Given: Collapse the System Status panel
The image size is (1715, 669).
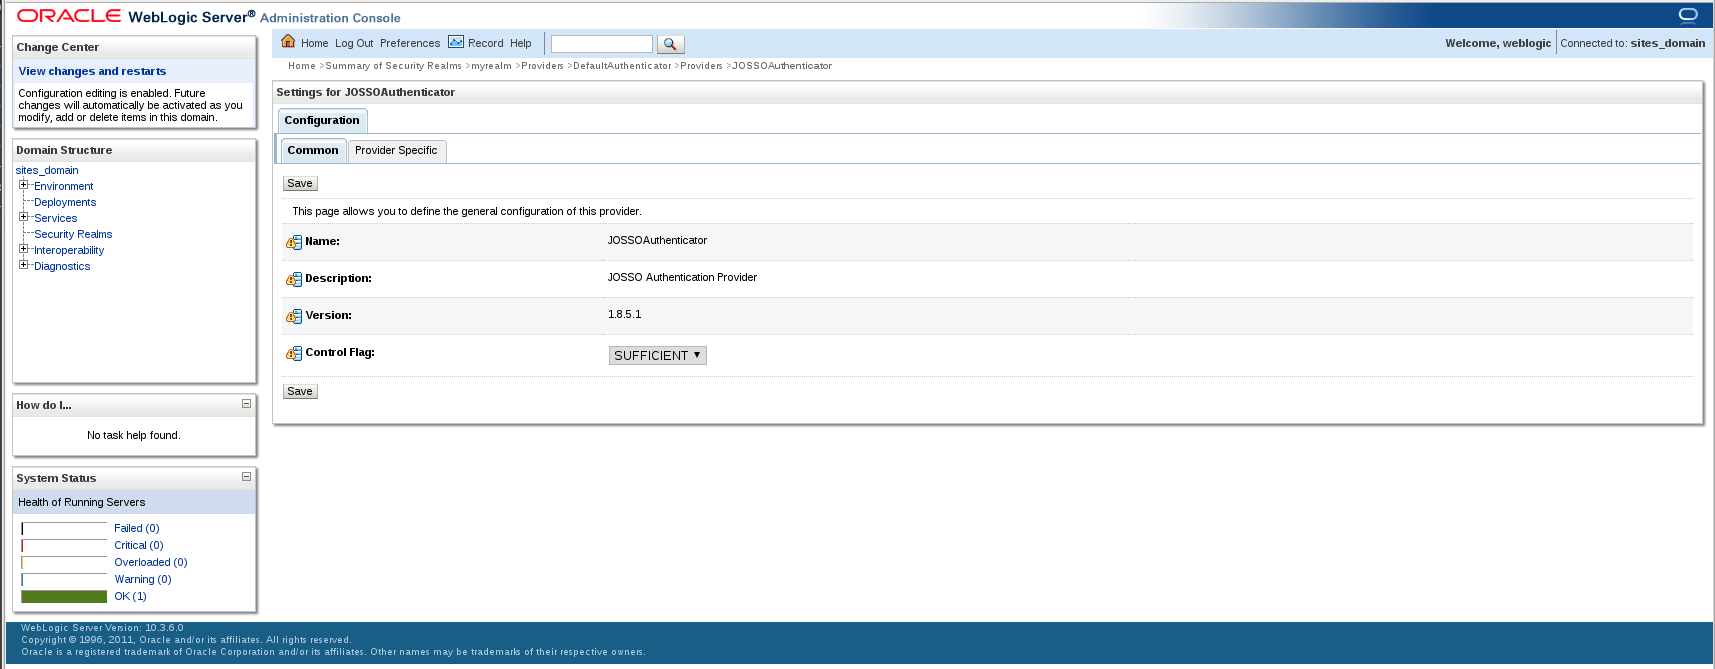Looking at the screenshot, I should click(246, 477).
